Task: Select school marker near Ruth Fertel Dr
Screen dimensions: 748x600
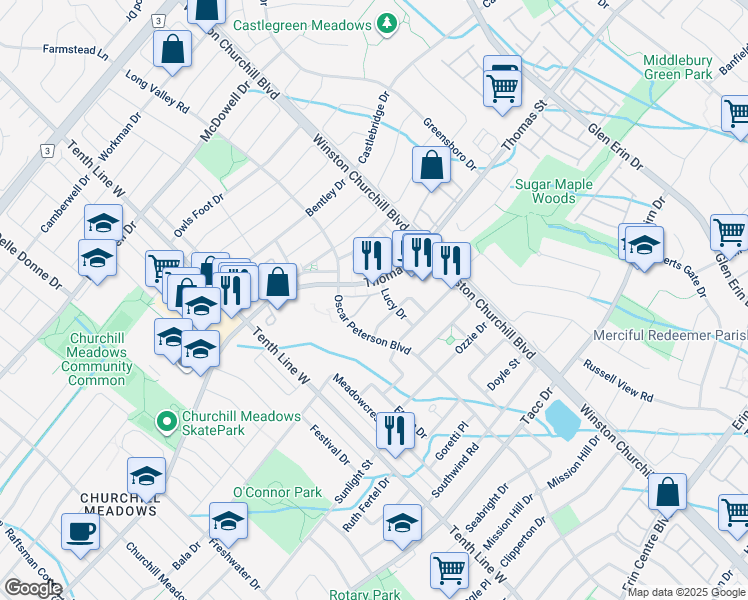Action: tap(403, 525)
